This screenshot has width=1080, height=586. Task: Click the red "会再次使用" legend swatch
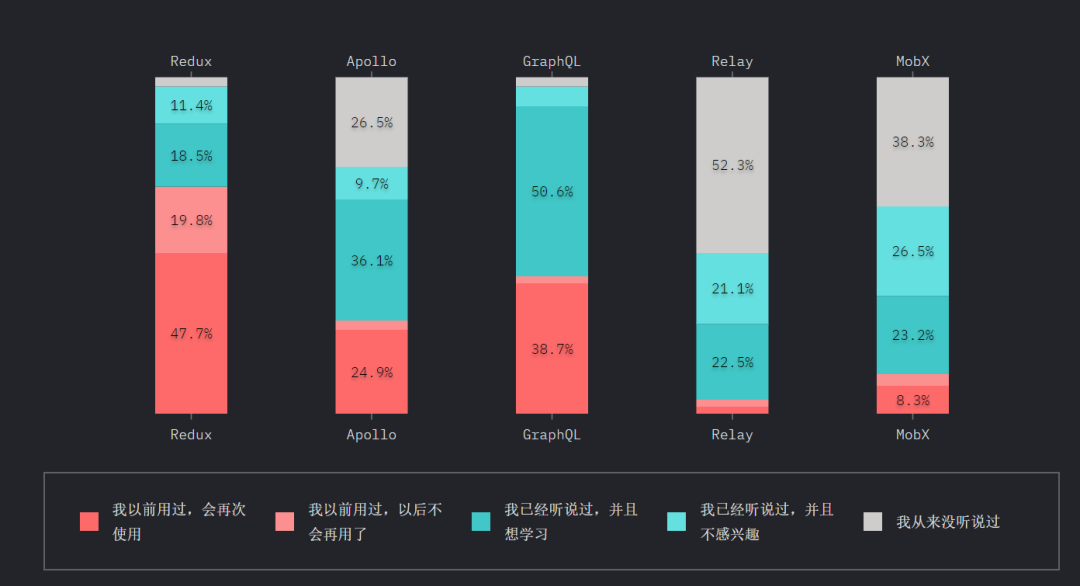(x=90, y=521)
